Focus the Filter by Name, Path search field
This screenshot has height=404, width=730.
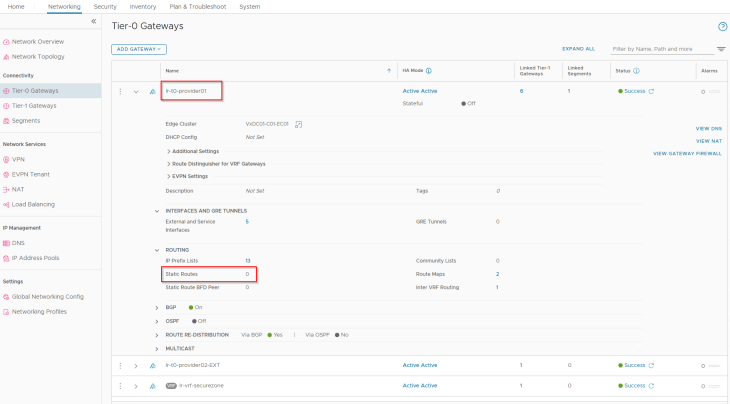point(662,48)
